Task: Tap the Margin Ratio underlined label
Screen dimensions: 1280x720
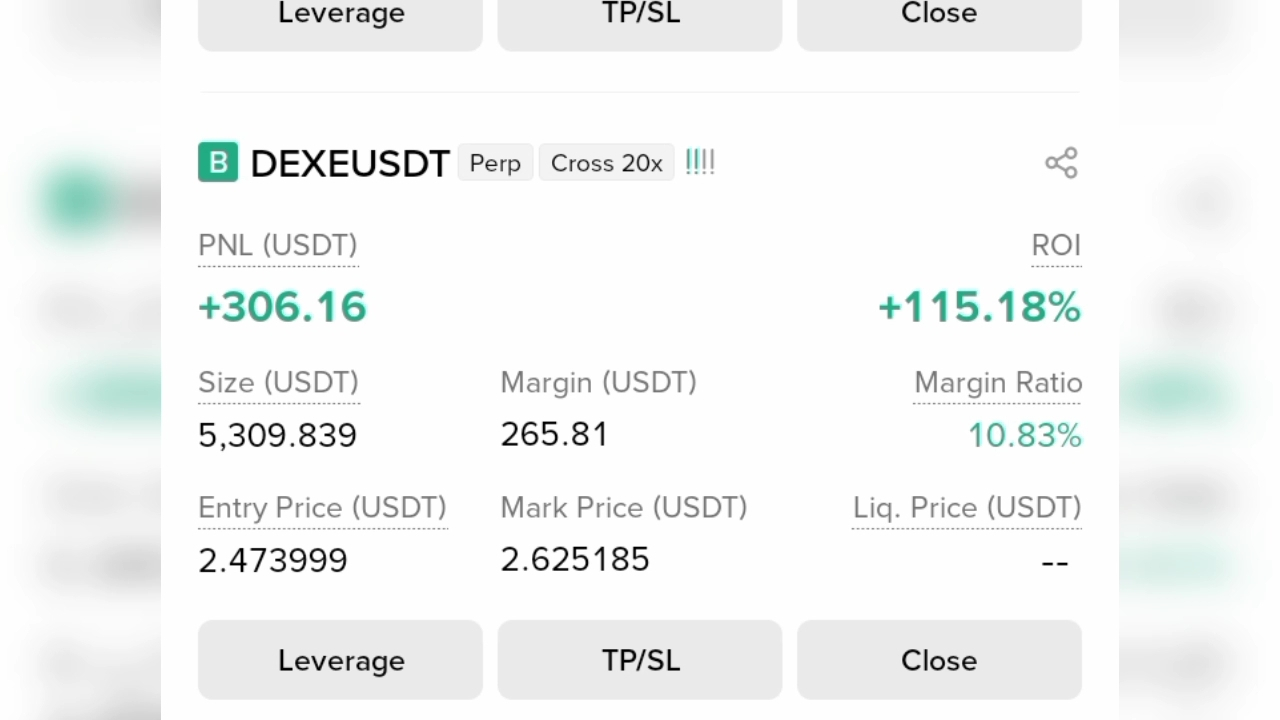Action: 998,383
